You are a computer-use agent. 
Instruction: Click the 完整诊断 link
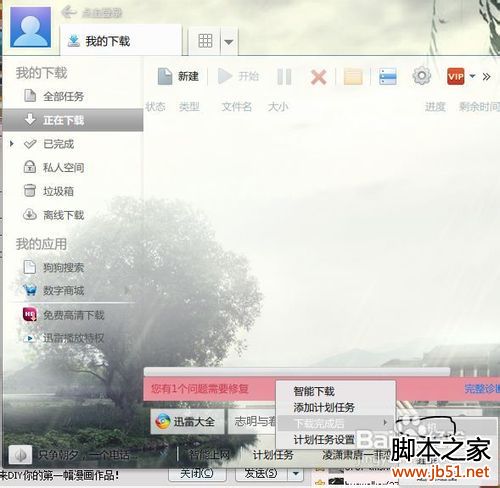(482, 389)
